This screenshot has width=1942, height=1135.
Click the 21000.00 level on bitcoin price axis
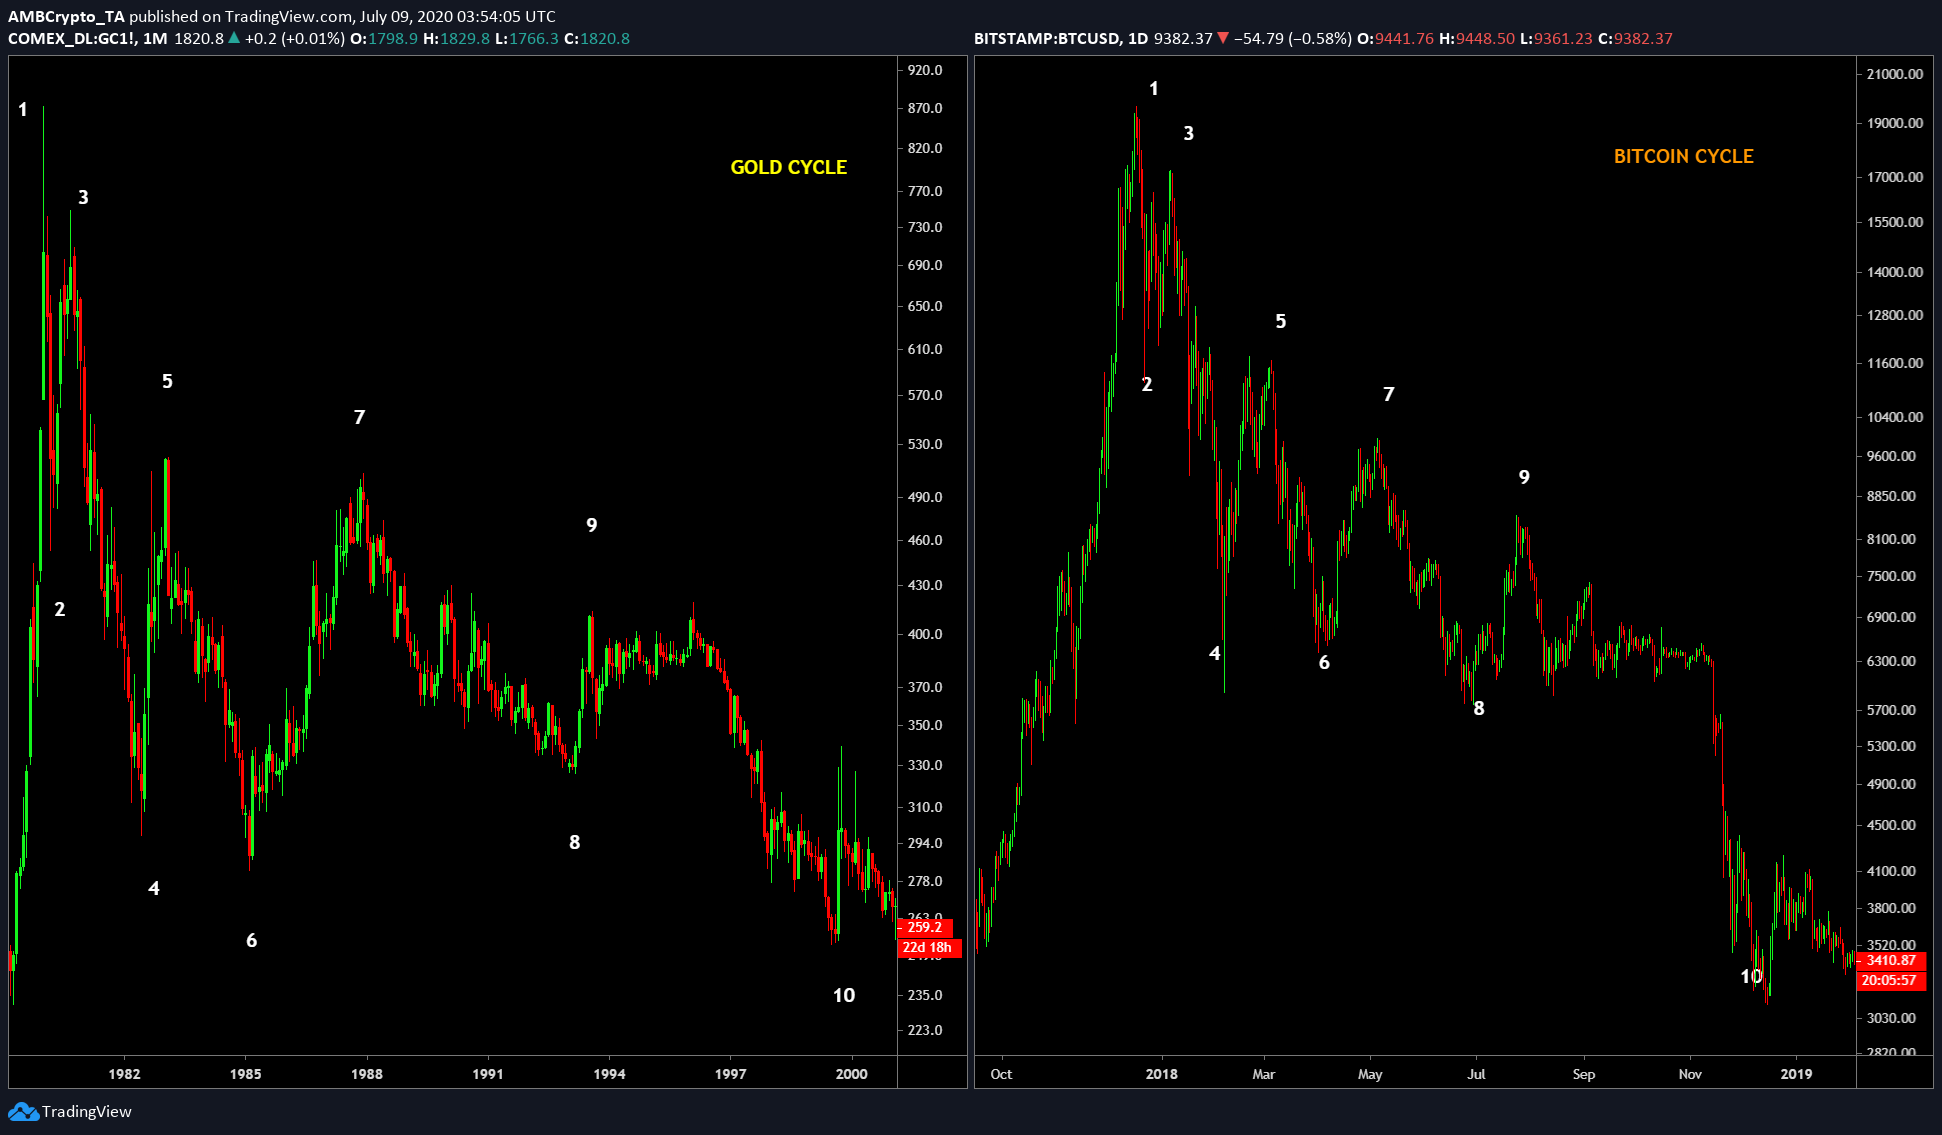tap(1895, 74)
